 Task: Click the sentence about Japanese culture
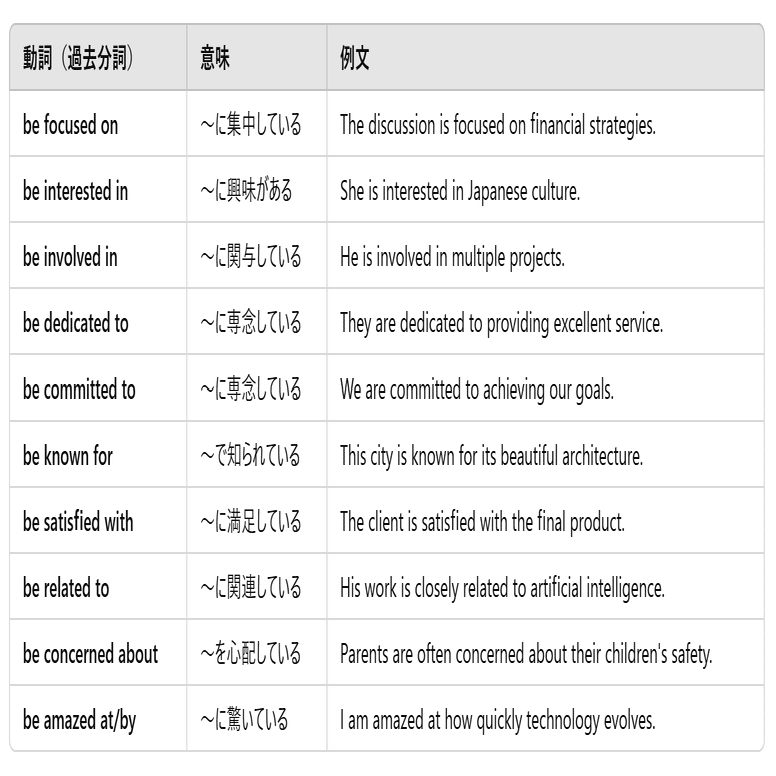point(459,191)
